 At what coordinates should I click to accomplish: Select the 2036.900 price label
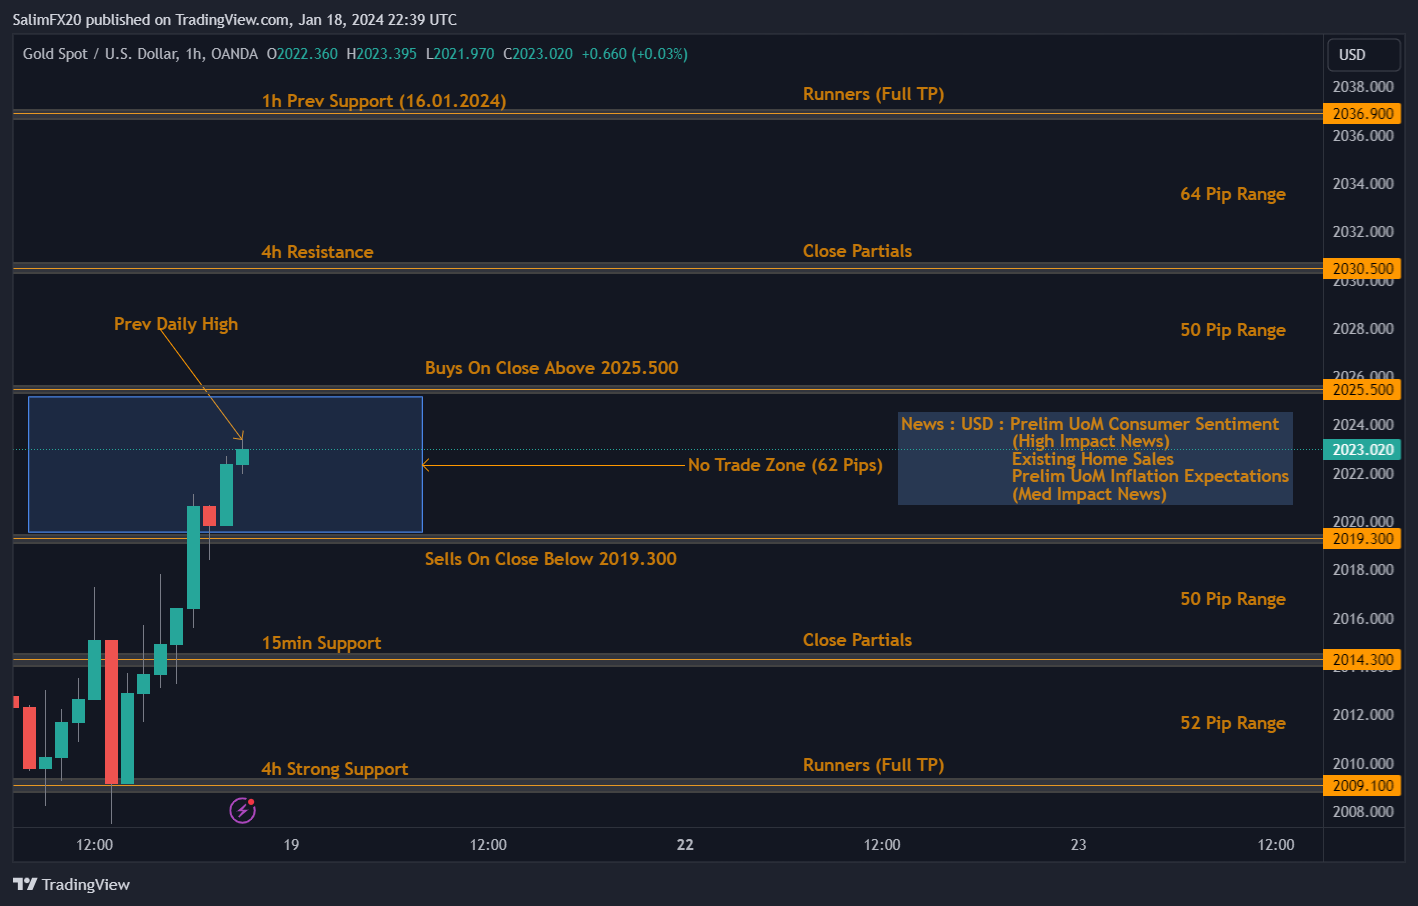coord(1362,114)
